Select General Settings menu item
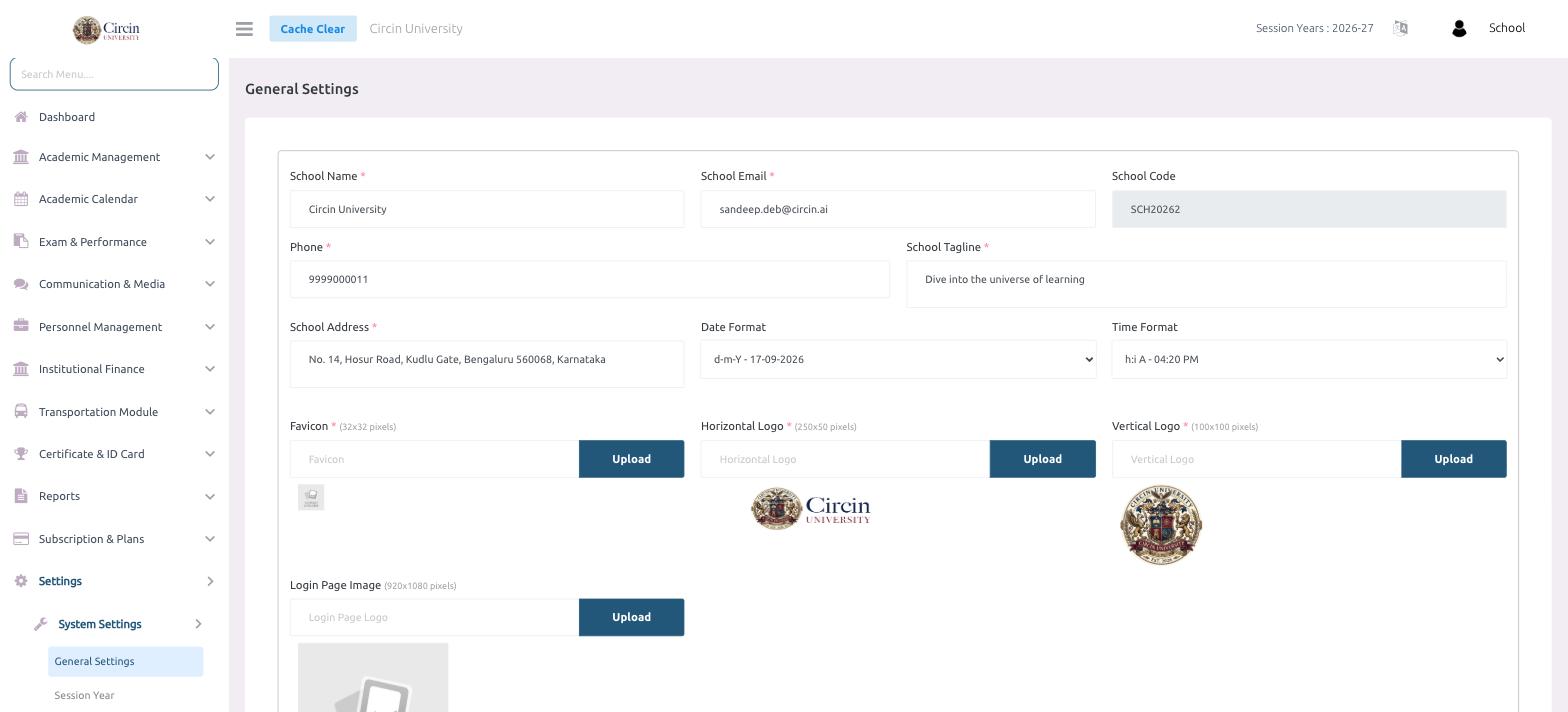The height and width of the screenshot is (712, 1568). 125,661
